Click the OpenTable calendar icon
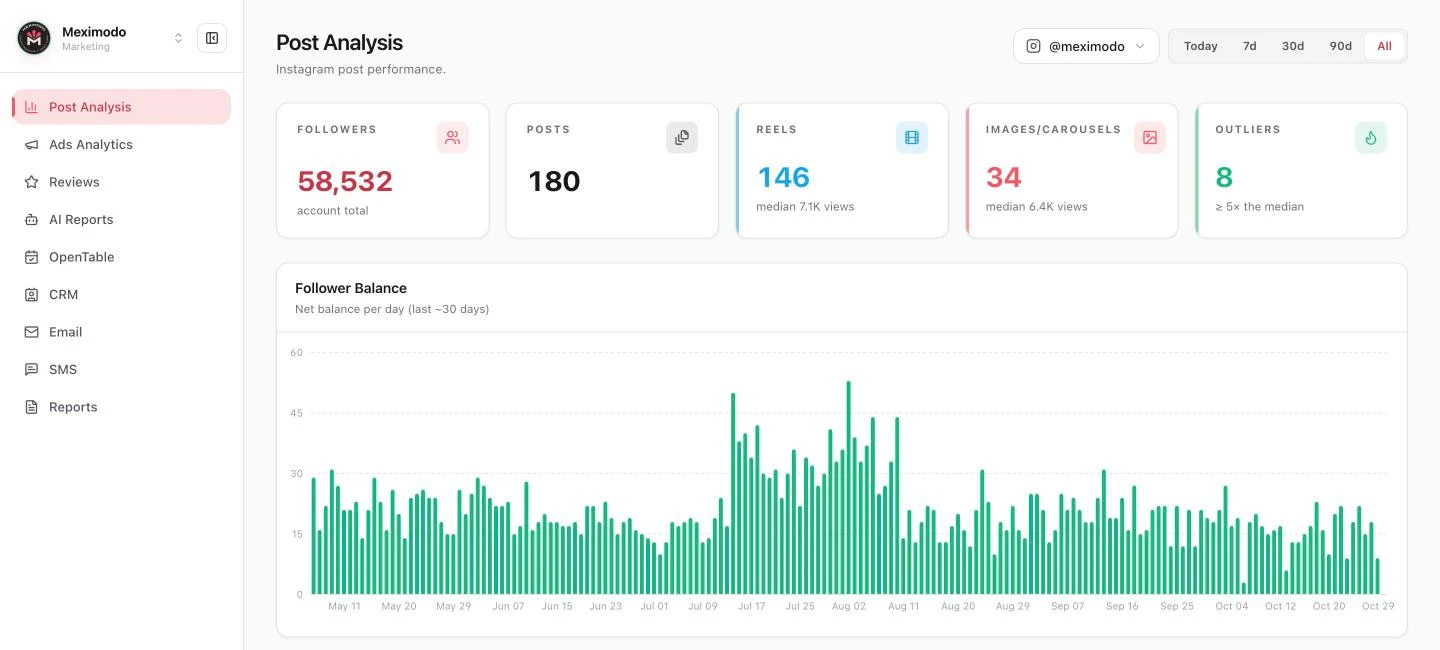Screen dimensions: 1440x650 31,257
